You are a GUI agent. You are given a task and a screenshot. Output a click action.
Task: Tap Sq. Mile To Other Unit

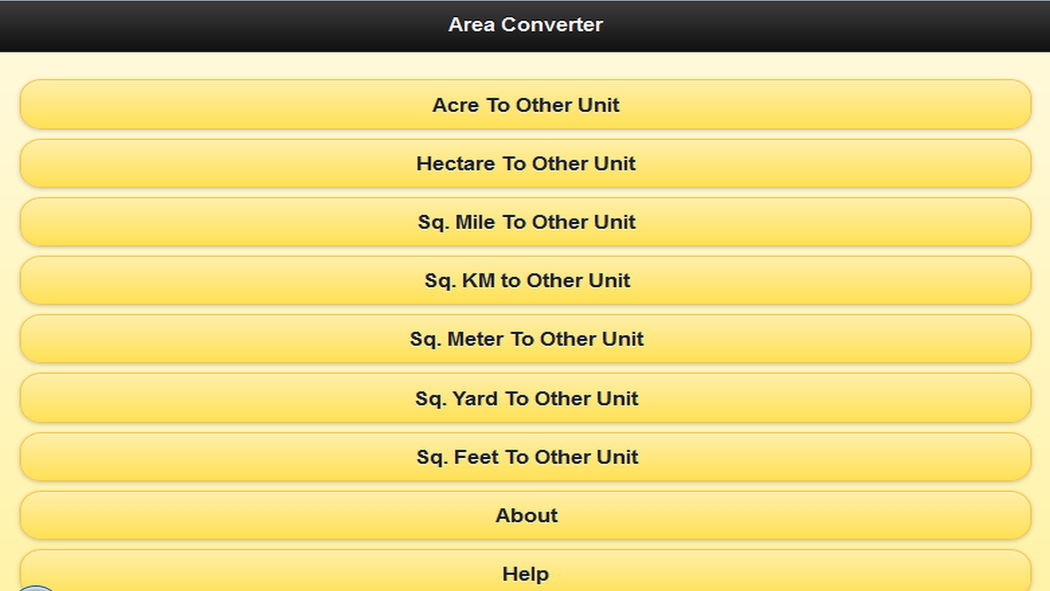tap(525, 222)
